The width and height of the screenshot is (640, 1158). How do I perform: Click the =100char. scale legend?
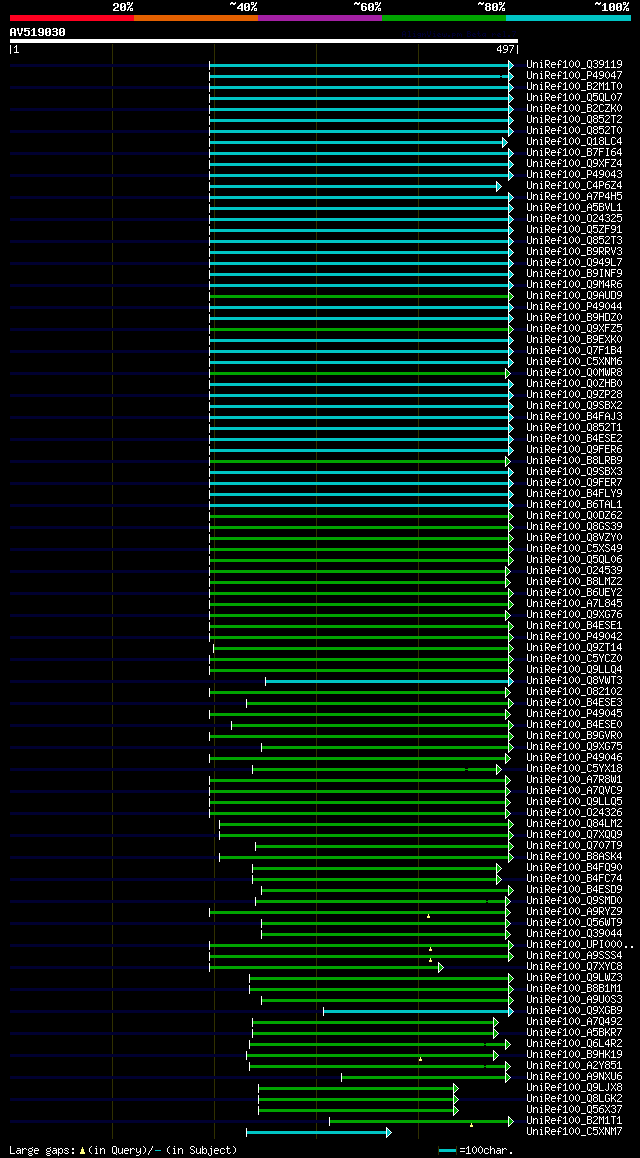tap(476, 1150)
